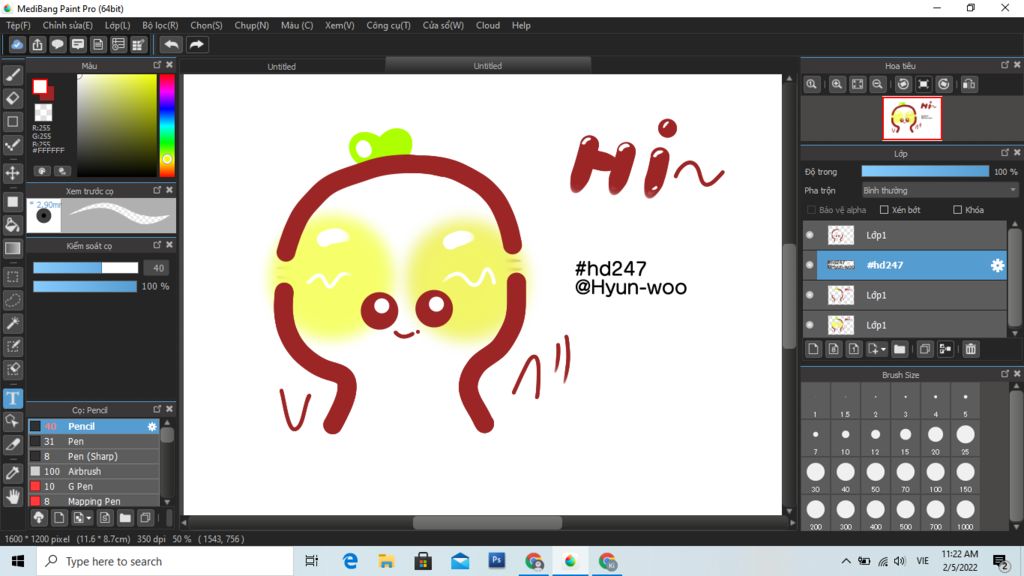This screenshot has width=1024, height=576.
Task: Open Microsoft Edge from taskbar
Action: pos(351,561)
